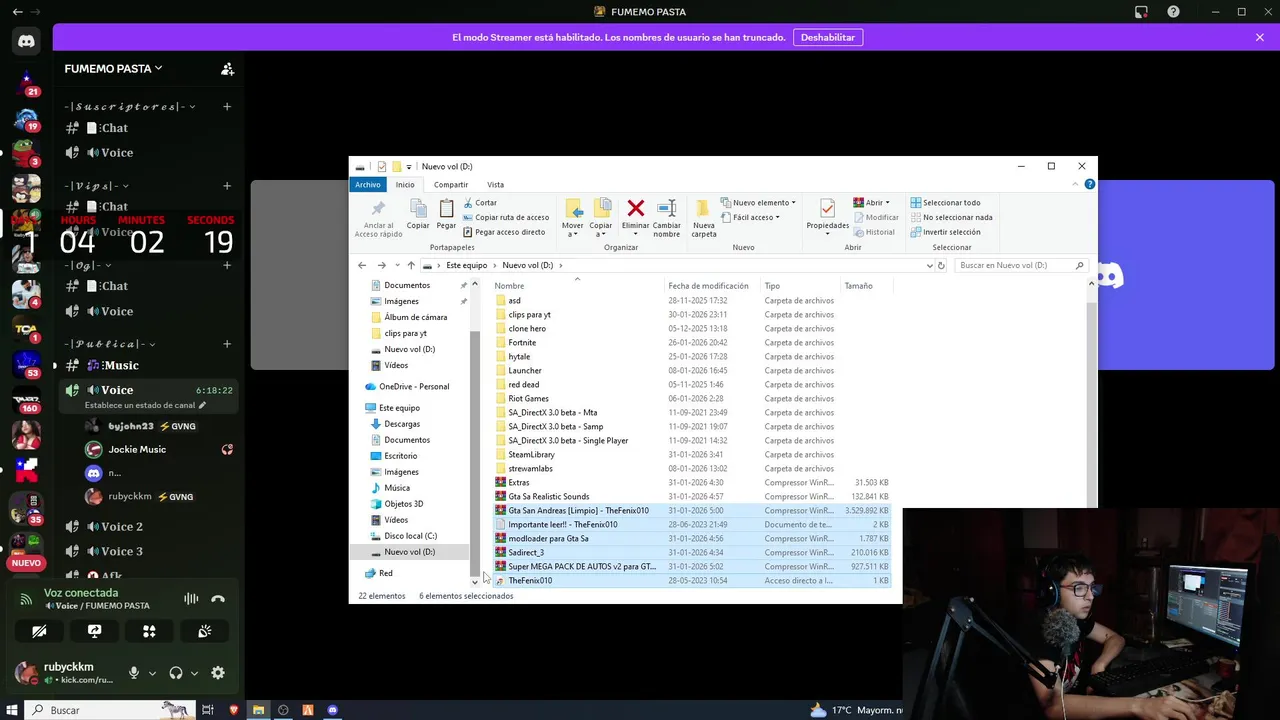
Task: Collapse the Suscriptores channel category
Action: [130, 107]
